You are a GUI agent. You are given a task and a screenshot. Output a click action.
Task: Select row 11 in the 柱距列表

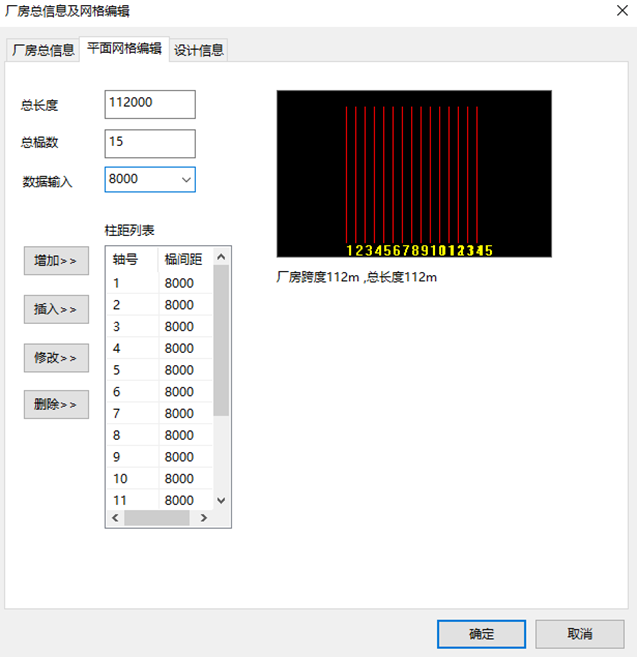tap(160, 500)
